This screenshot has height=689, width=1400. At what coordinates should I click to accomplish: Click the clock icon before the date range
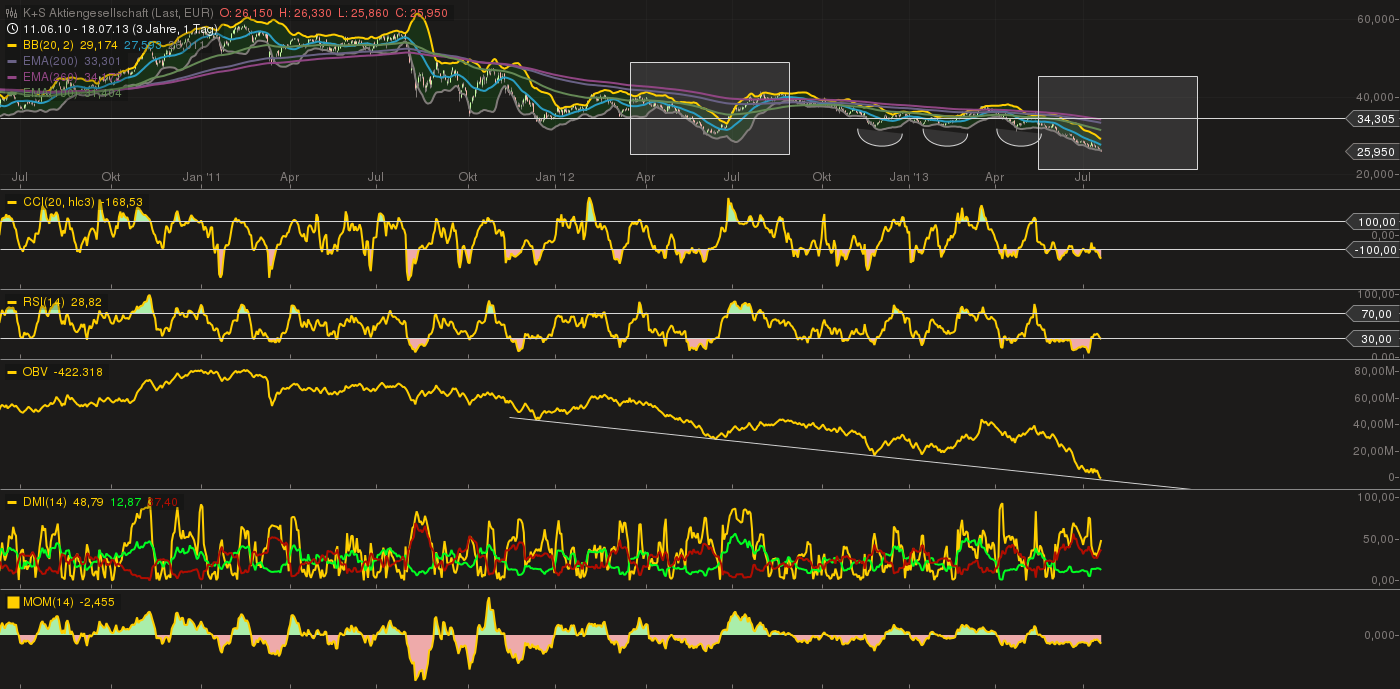(12, 29)
